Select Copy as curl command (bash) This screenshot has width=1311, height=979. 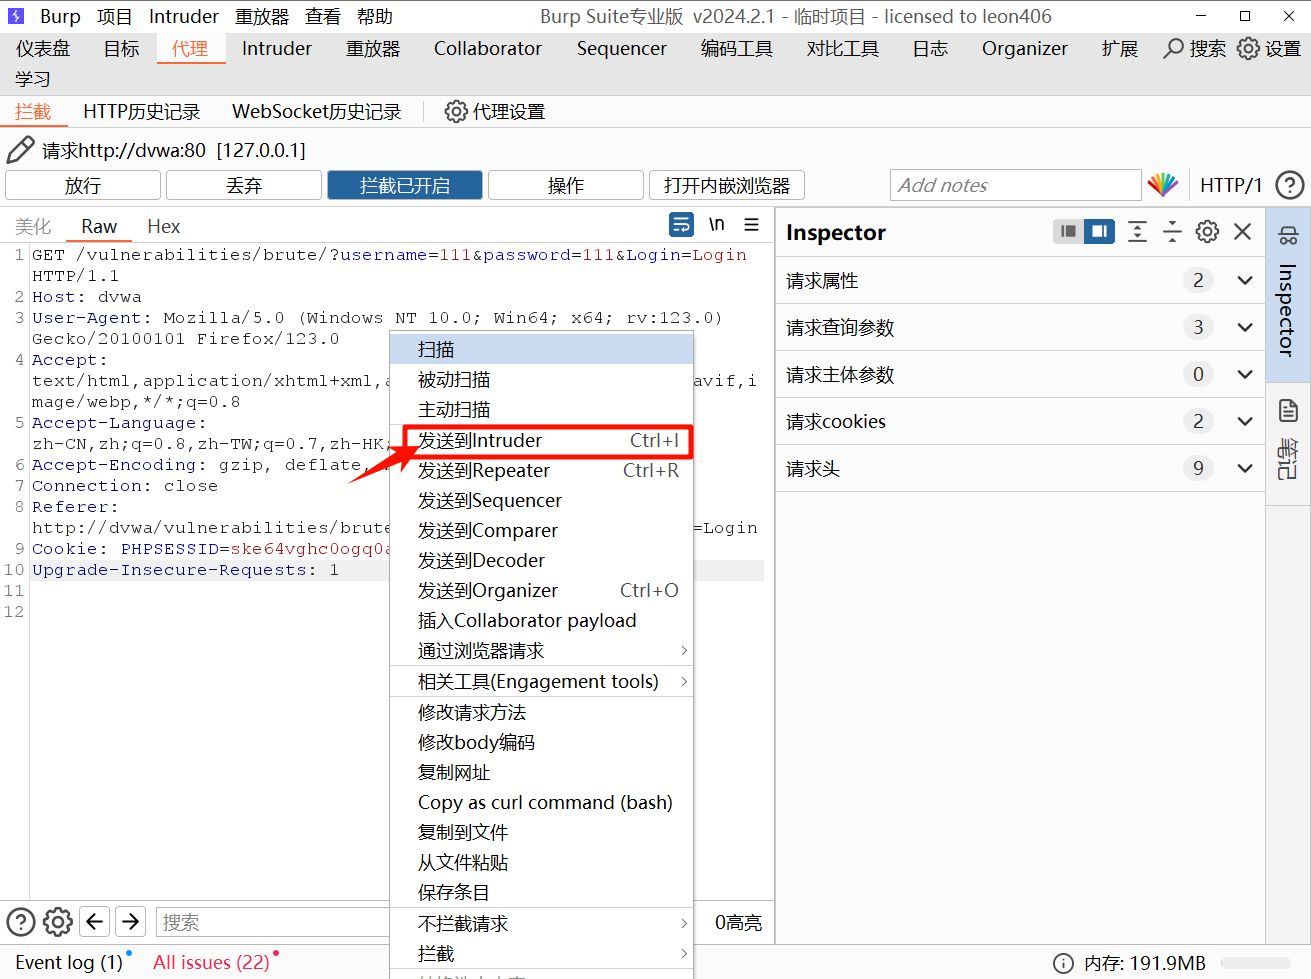541,802
